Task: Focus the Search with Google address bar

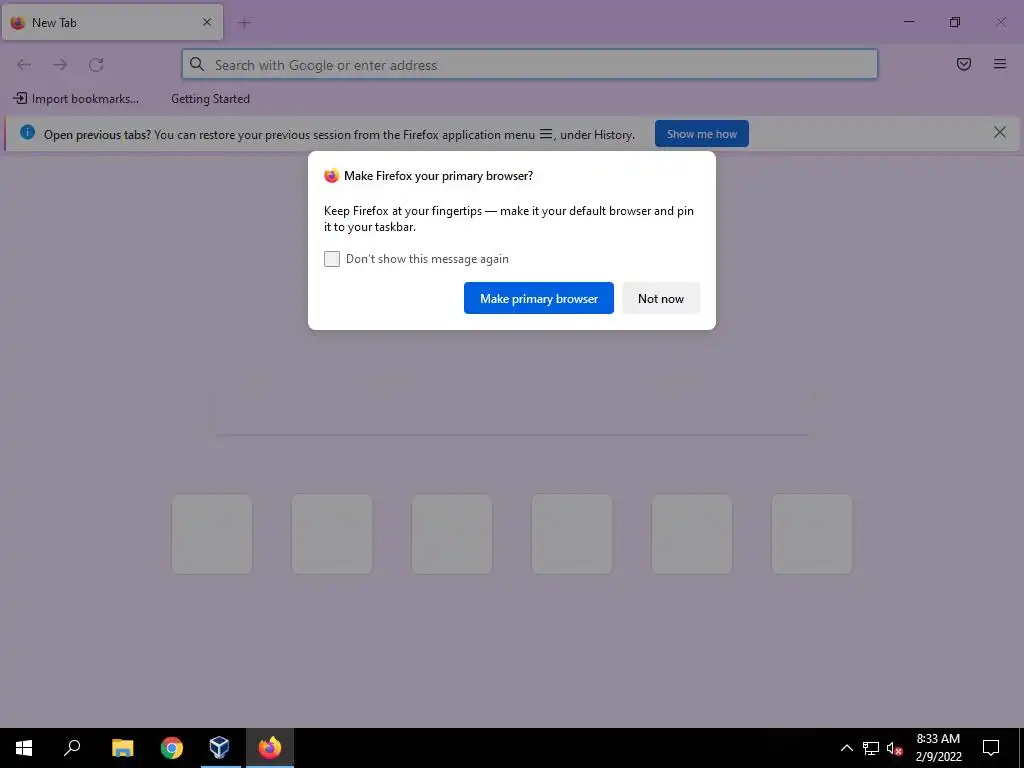Action: [x=530, y=65]
